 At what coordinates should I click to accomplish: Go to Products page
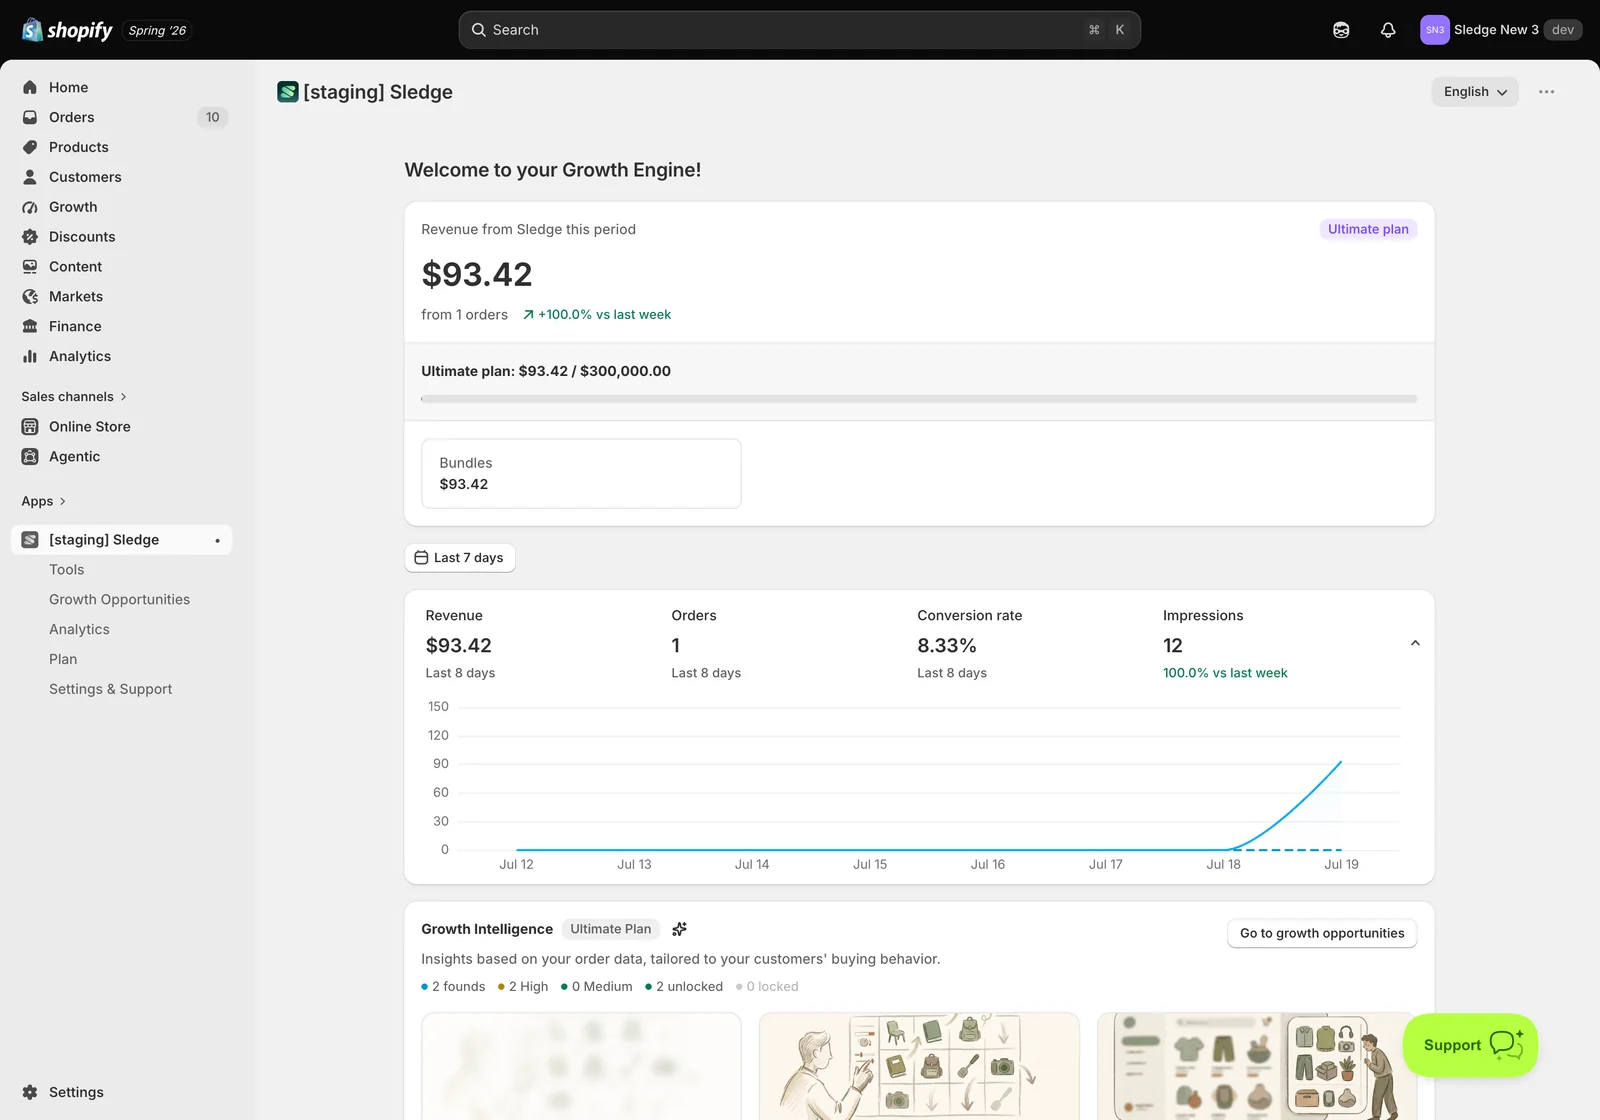[121, 147]
